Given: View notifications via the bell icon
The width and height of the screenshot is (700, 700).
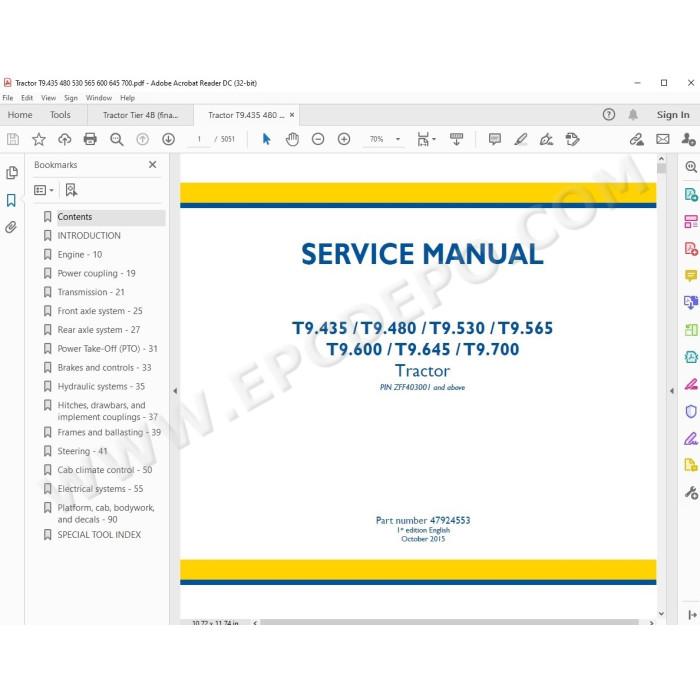Looking at the screenshot, I should [x=633, y=115].
